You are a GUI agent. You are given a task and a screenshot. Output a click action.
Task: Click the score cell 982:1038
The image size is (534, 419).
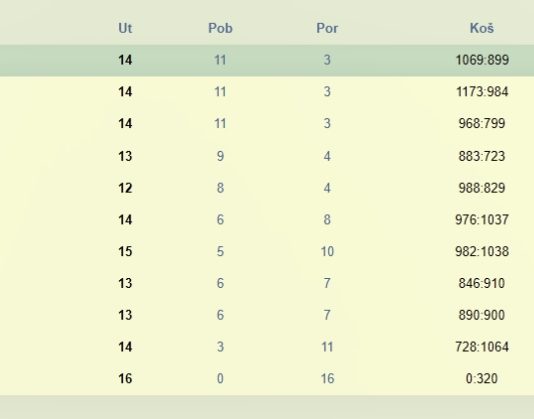click(482, 251)
